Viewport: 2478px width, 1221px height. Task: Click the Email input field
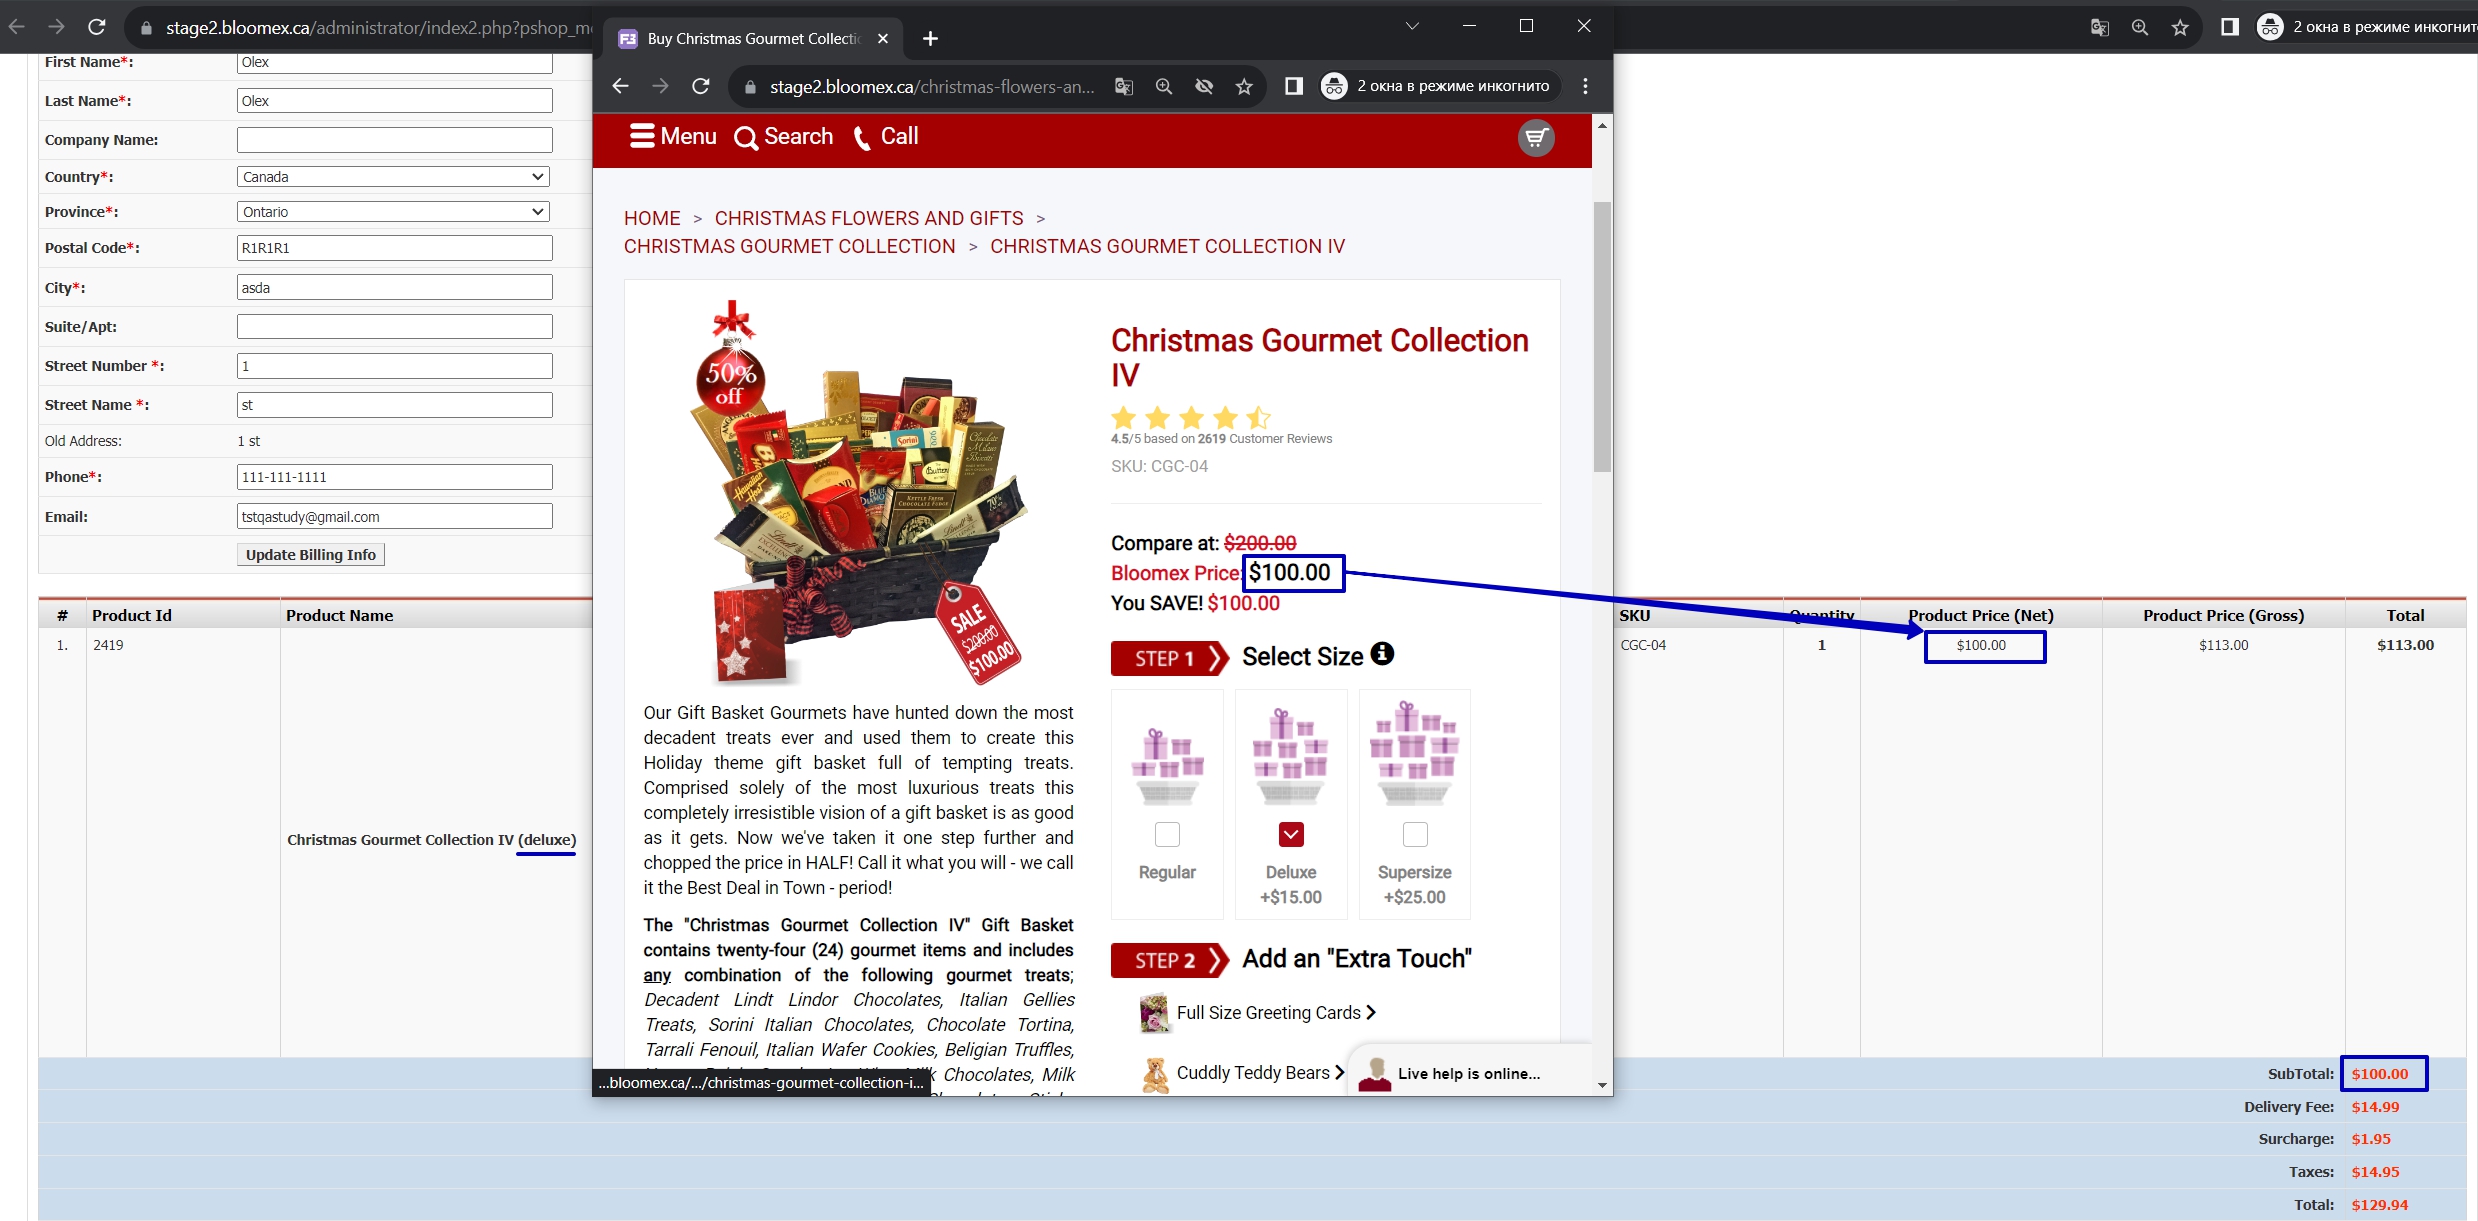[x=394, y=517]
